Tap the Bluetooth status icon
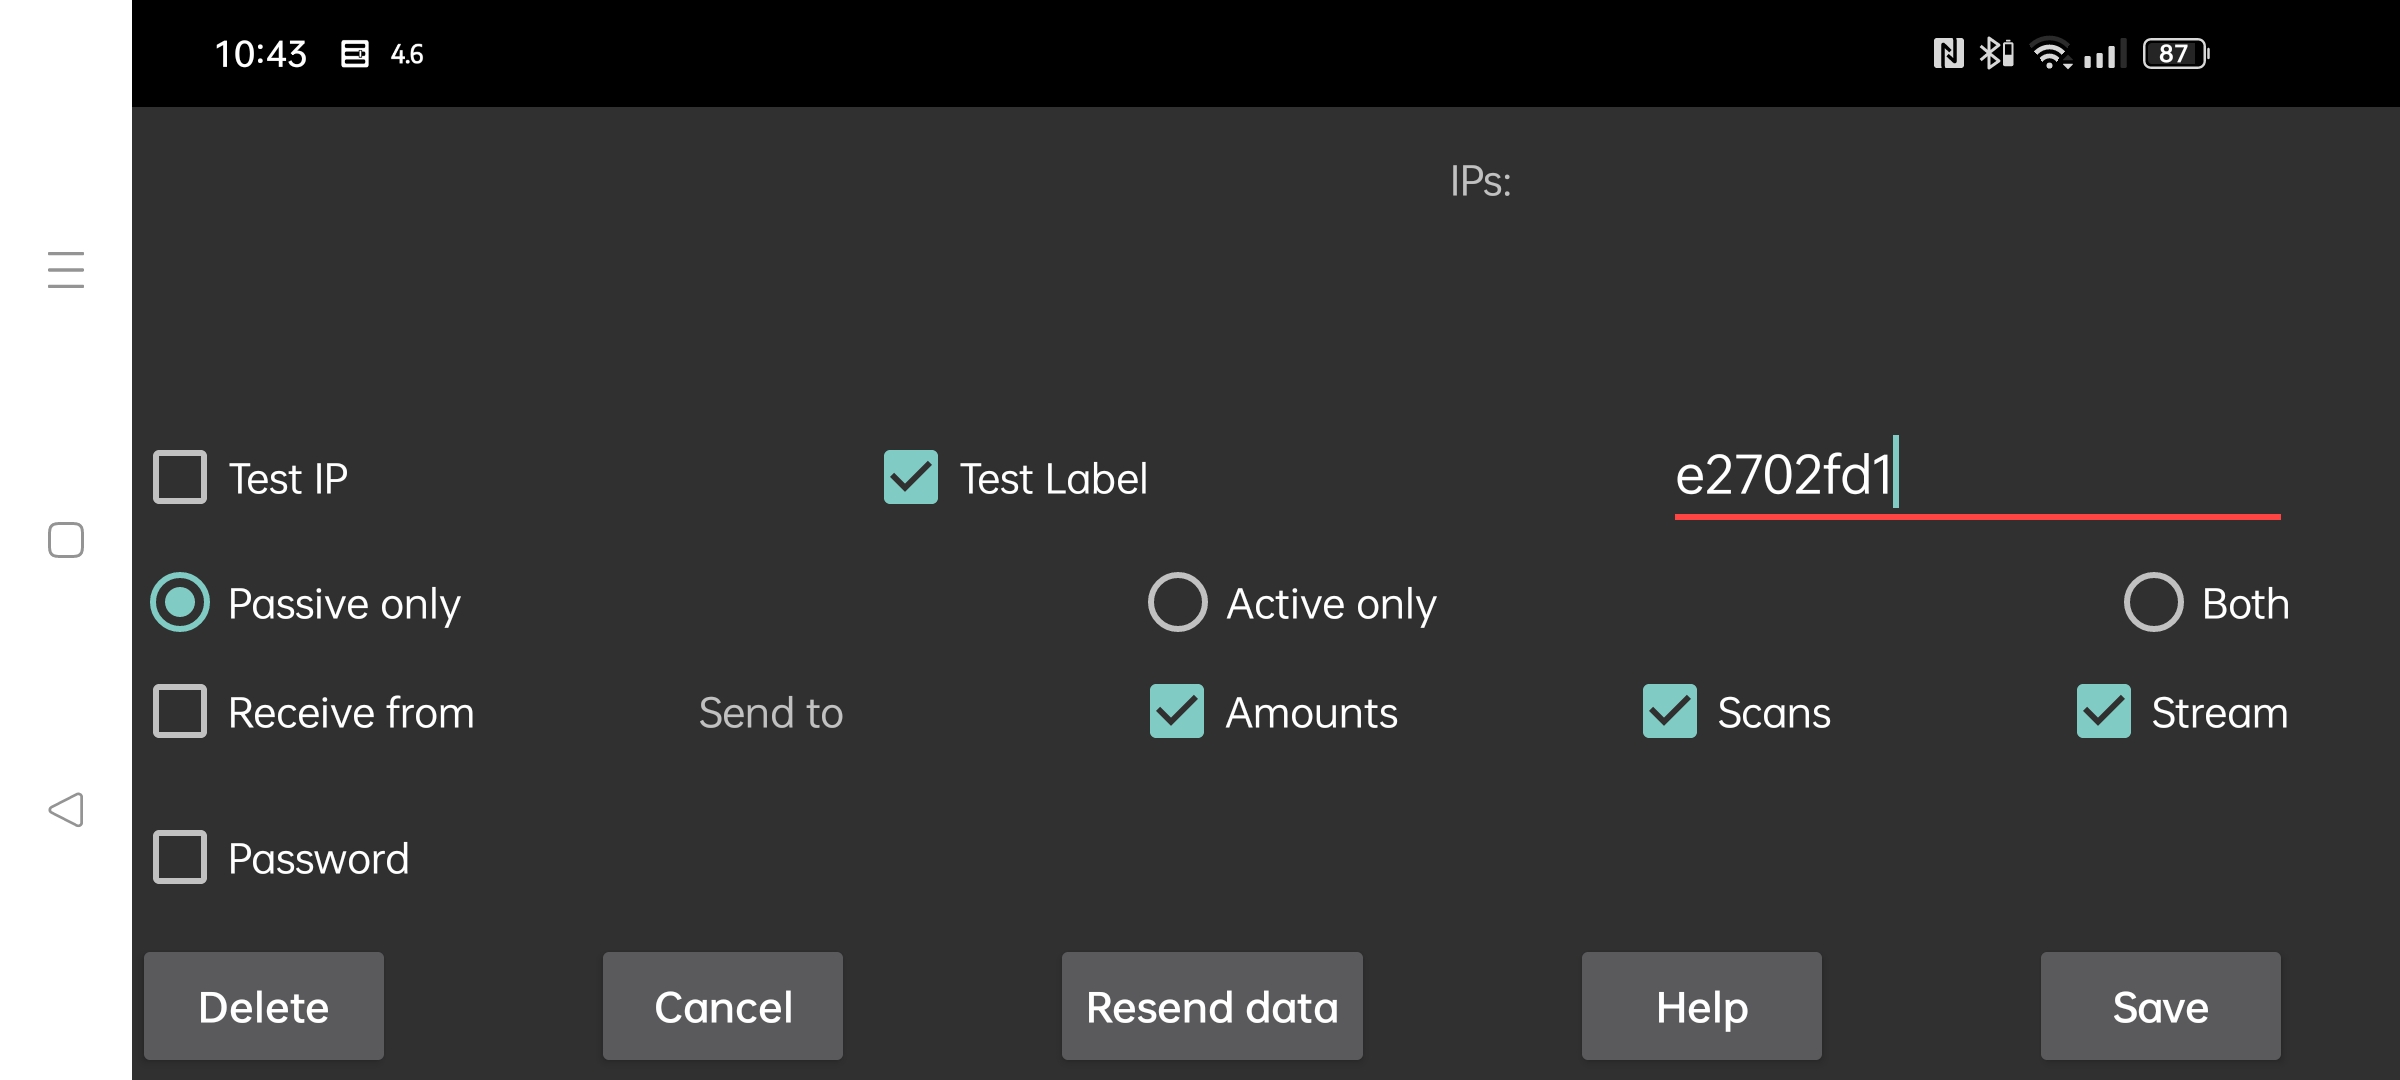 click(x=1996, y=53)
